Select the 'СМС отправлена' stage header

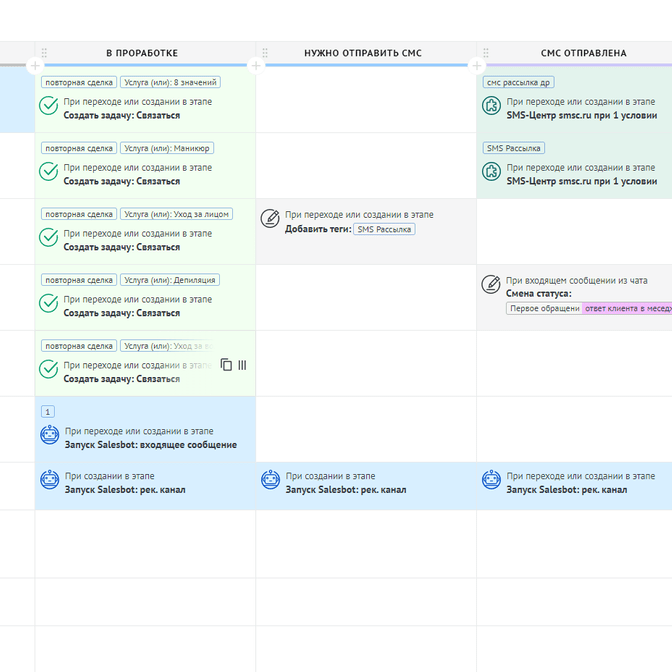583,53
